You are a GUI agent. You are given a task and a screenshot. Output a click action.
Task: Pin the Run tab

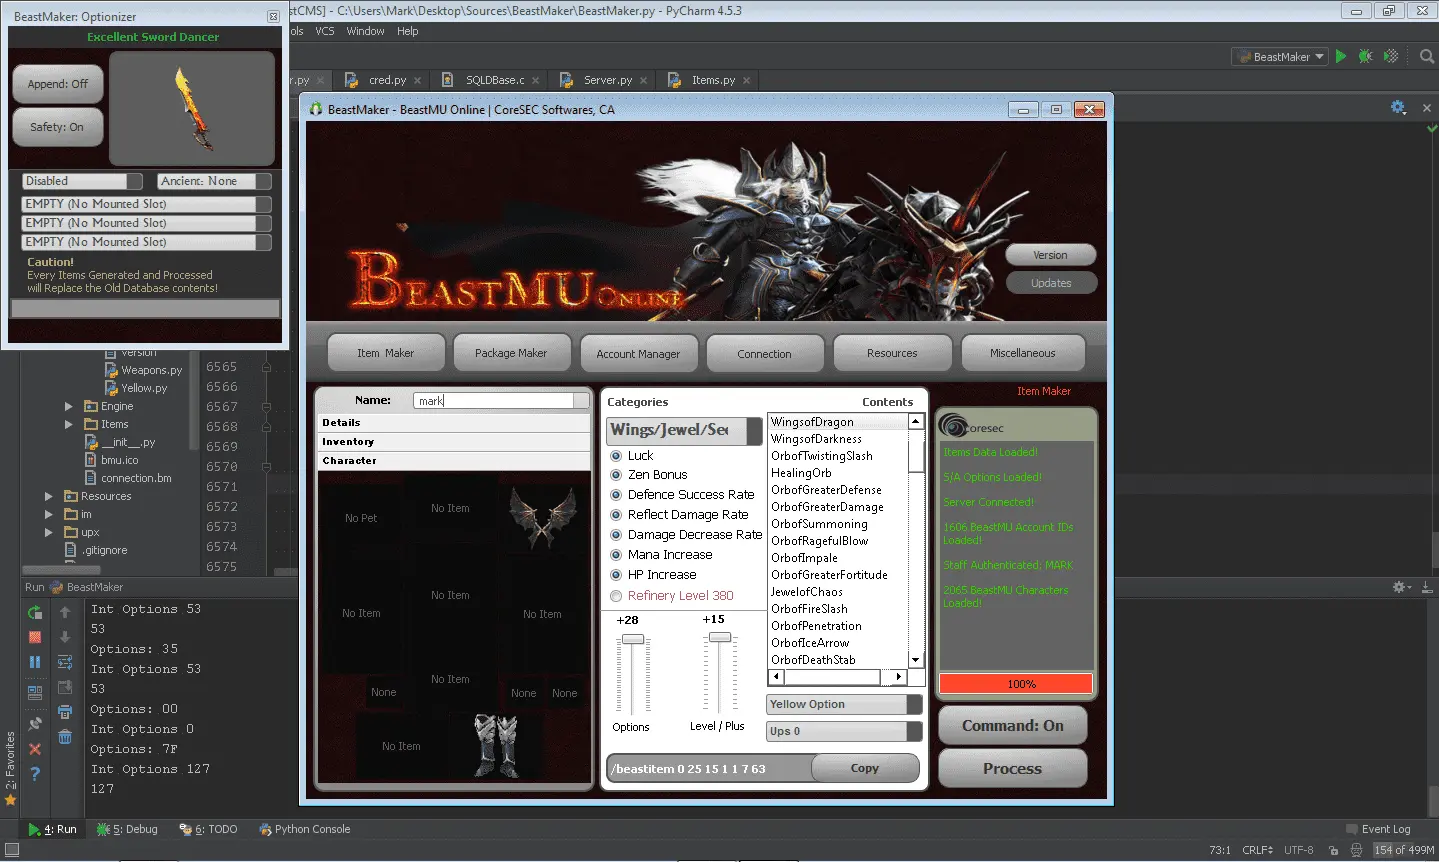[35, 723]
